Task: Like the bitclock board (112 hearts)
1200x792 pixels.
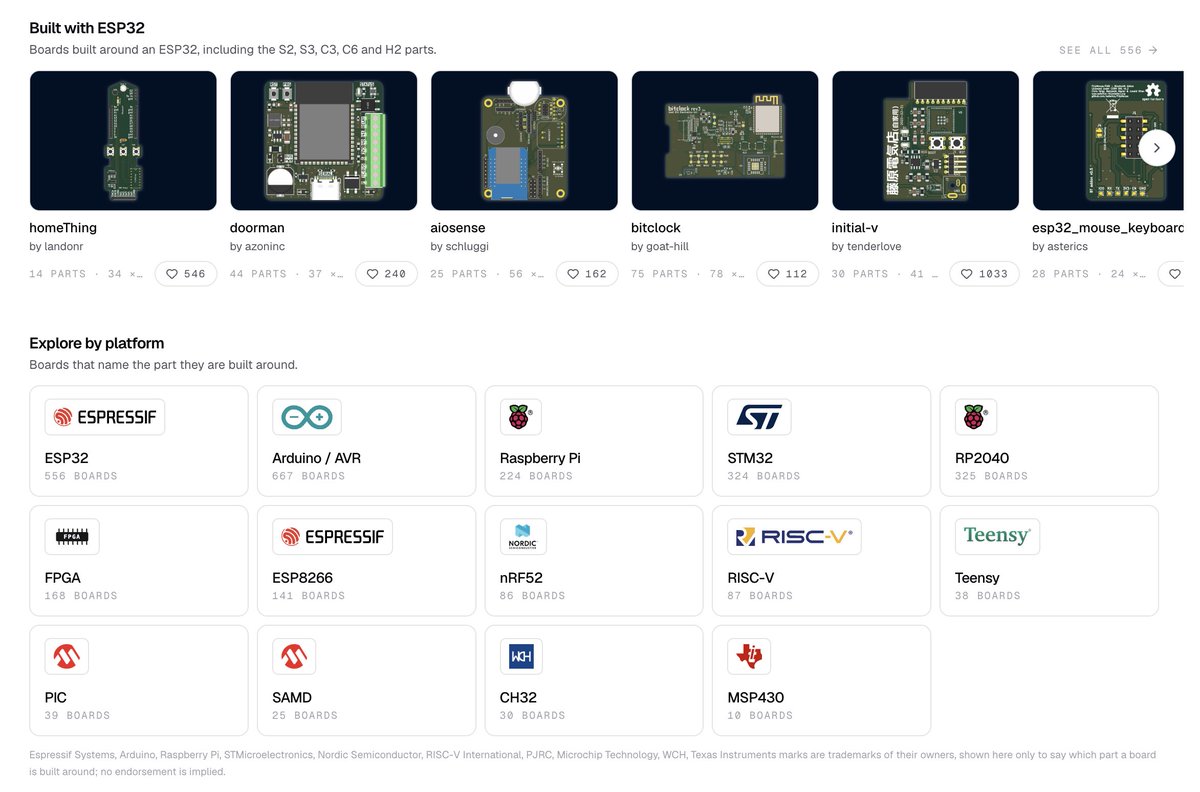Action: coord(787,274)
